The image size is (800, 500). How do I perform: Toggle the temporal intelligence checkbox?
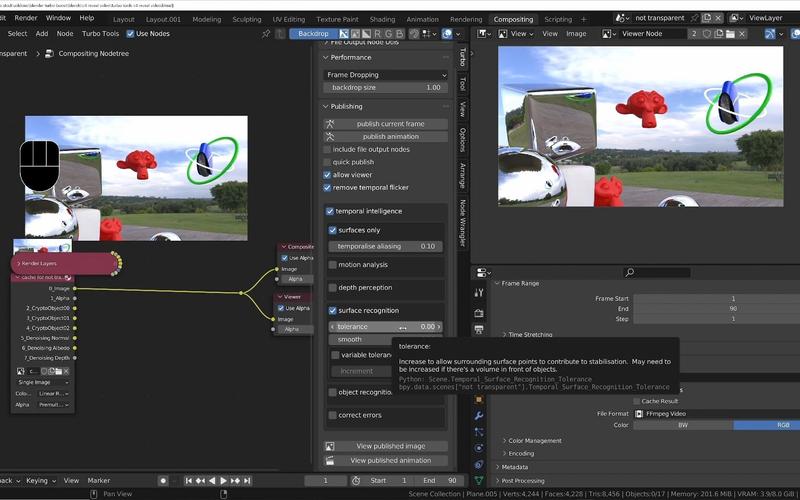pyautogui.click(x=330, y=211)
